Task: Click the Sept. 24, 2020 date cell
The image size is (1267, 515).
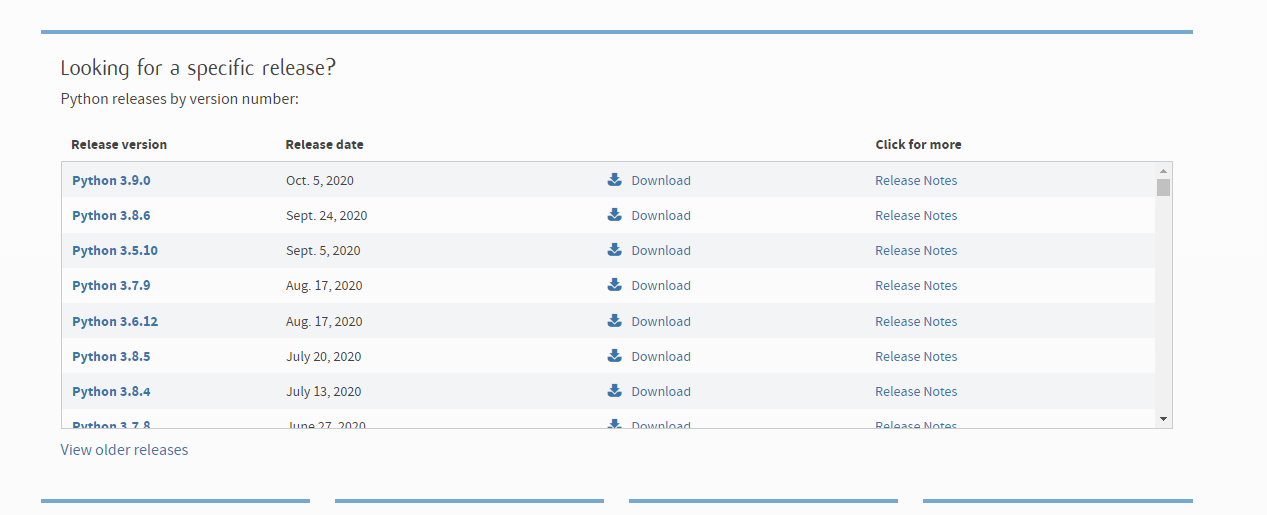Action: click(327, 216)
